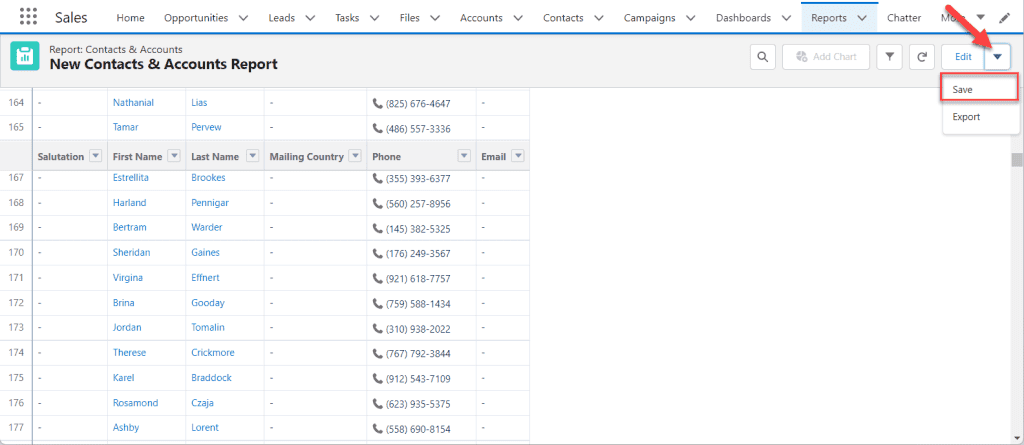Select Save from the dropdown menu
Screen dimensions: 1024x445
point(980,88)
